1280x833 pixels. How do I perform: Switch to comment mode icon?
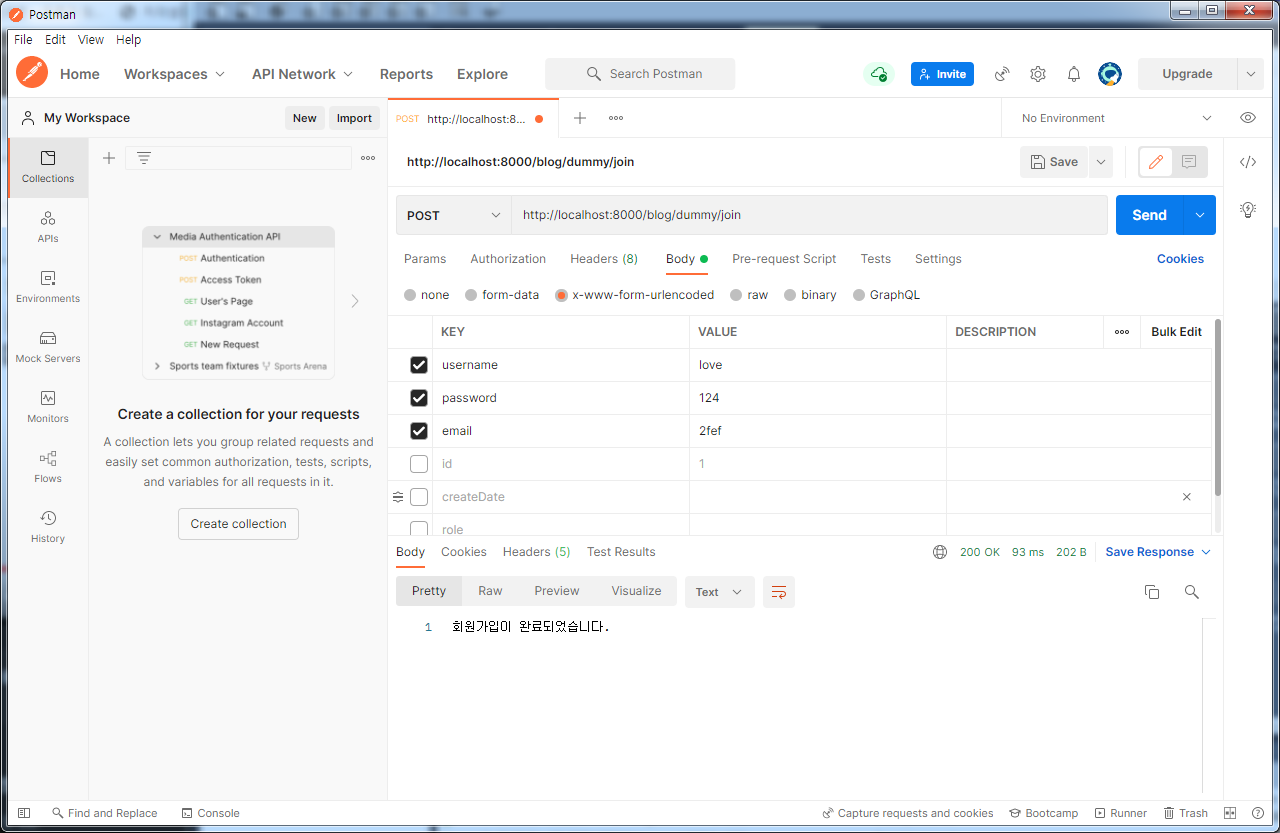click(x=1189, y=162)
